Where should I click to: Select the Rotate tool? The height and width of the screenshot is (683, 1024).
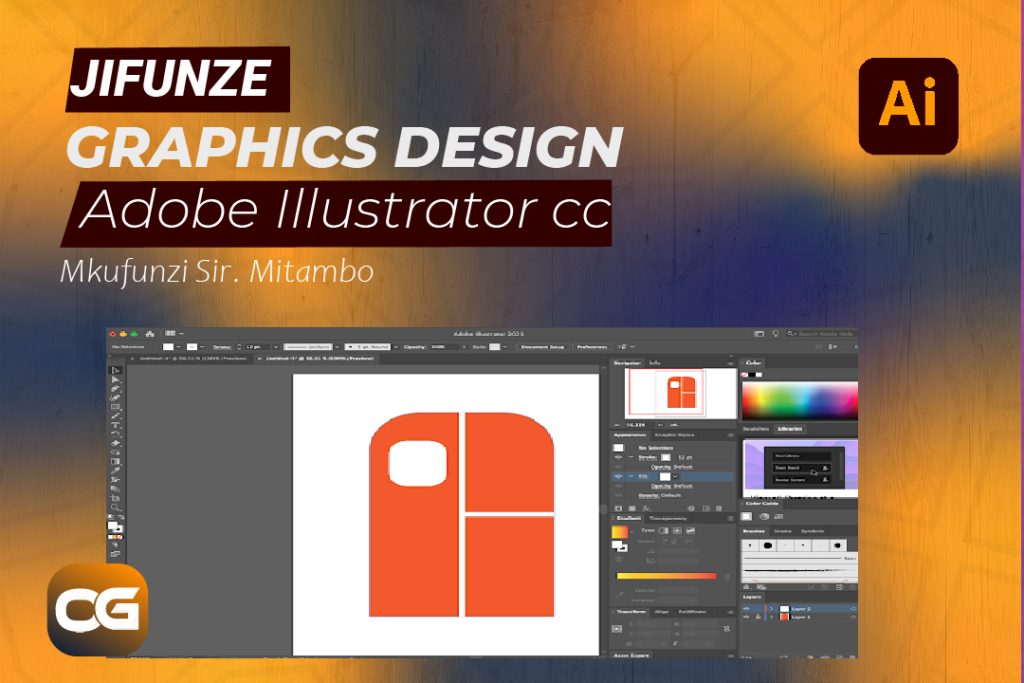pyautogui.click(x=116, y=434)
